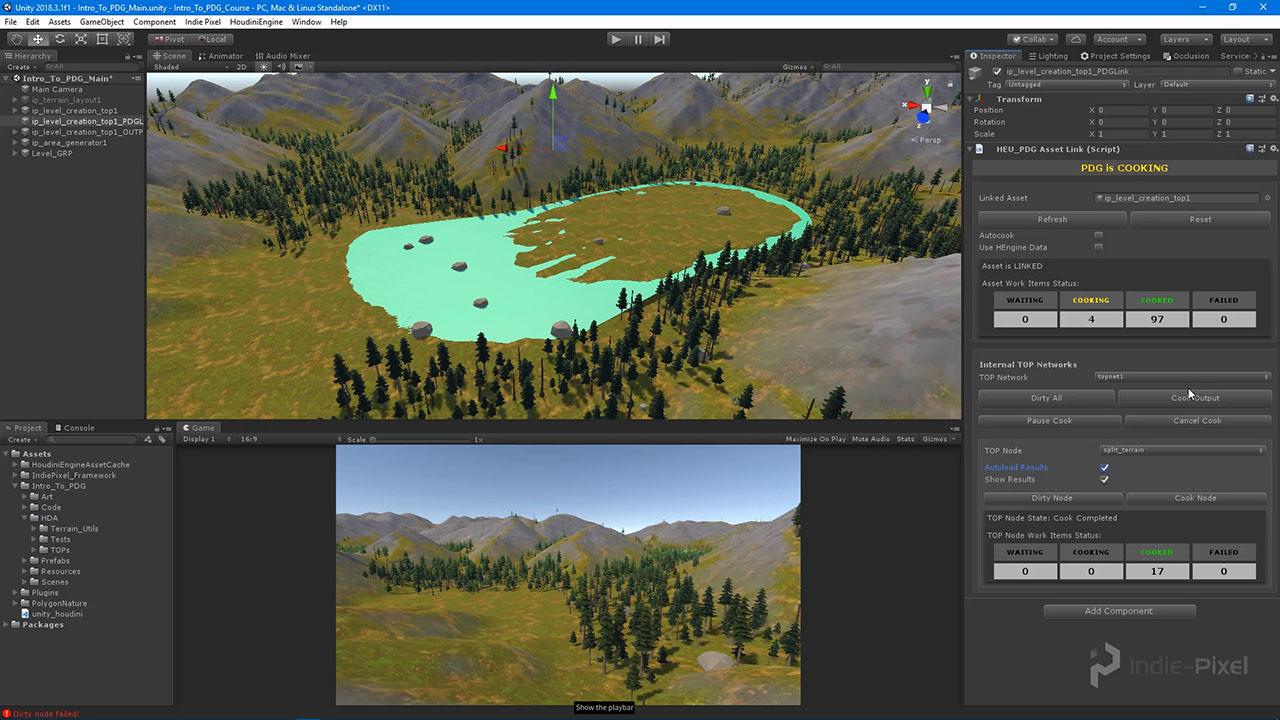This screenshot has width=1280, height=720.
Task: Click the scene orientation gizmo cube
Action: click(x=926, y=107)
